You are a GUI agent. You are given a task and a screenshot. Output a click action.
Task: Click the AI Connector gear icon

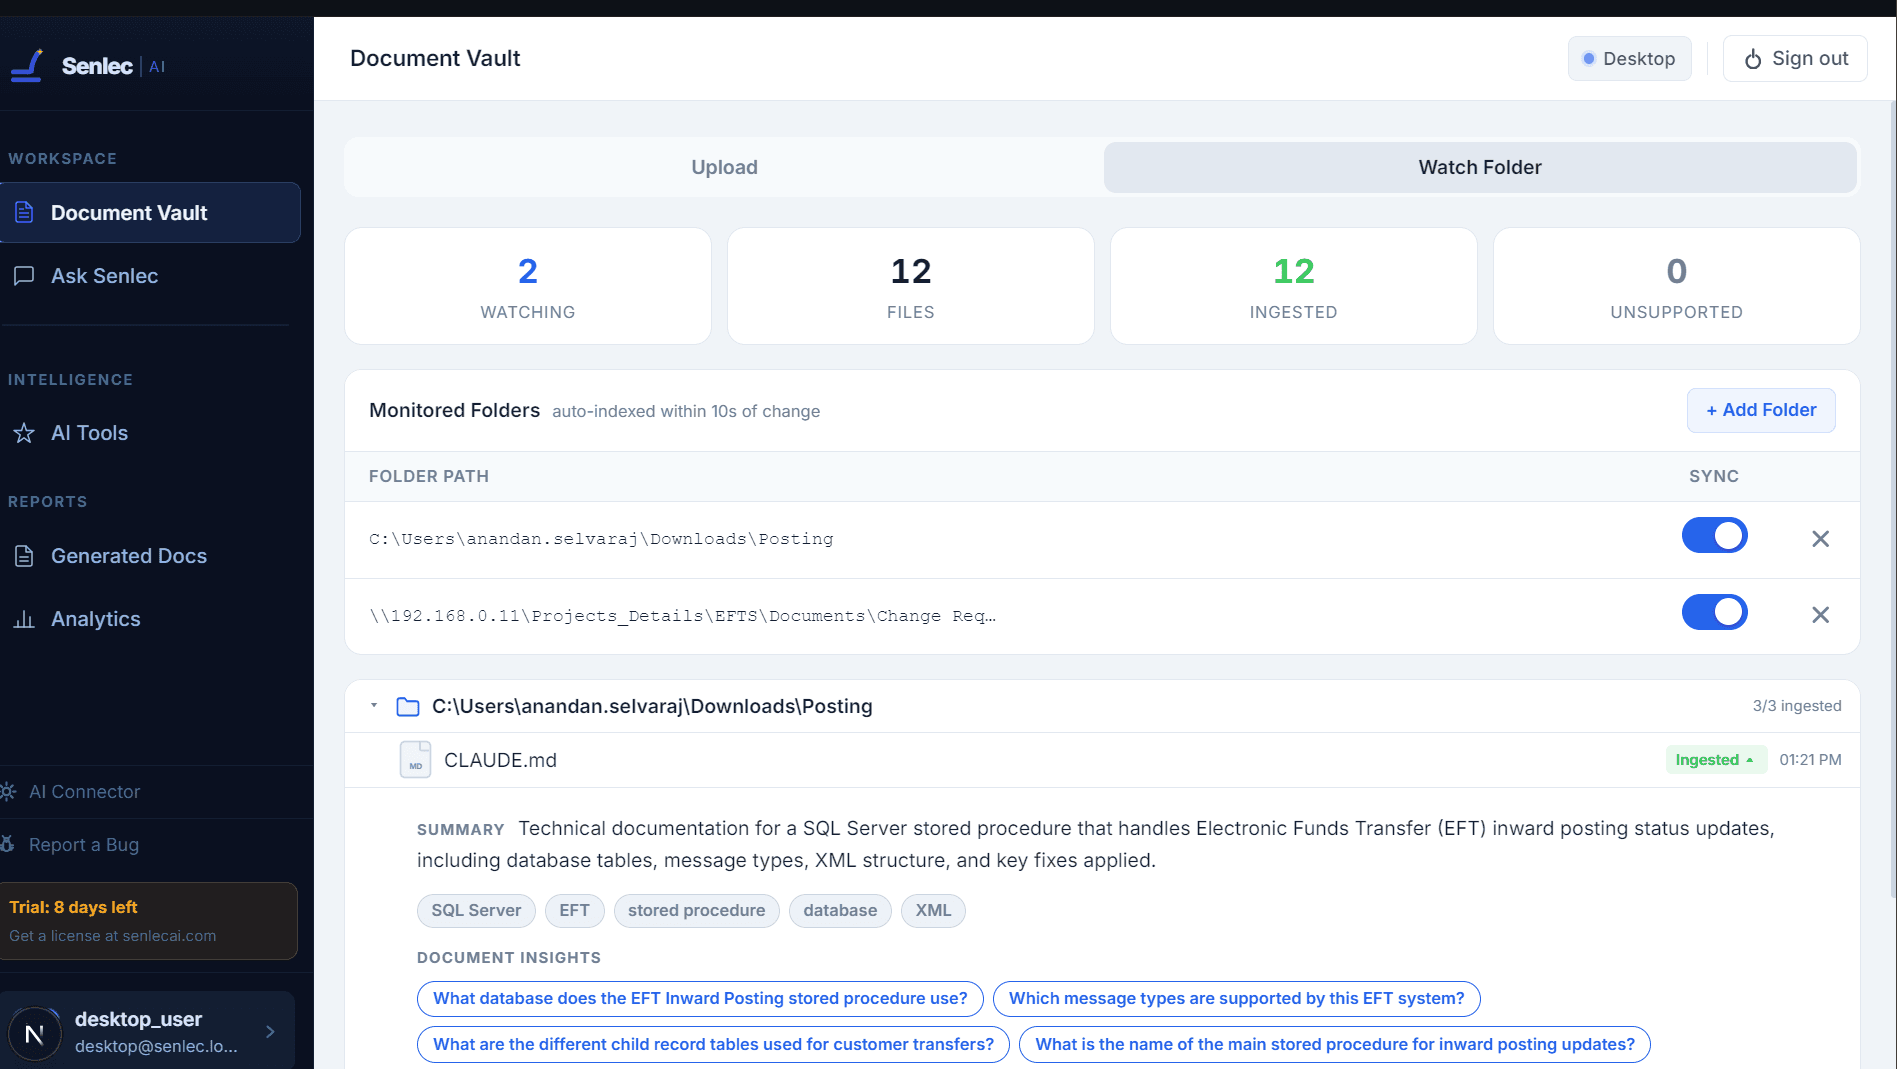coord(7,792)
